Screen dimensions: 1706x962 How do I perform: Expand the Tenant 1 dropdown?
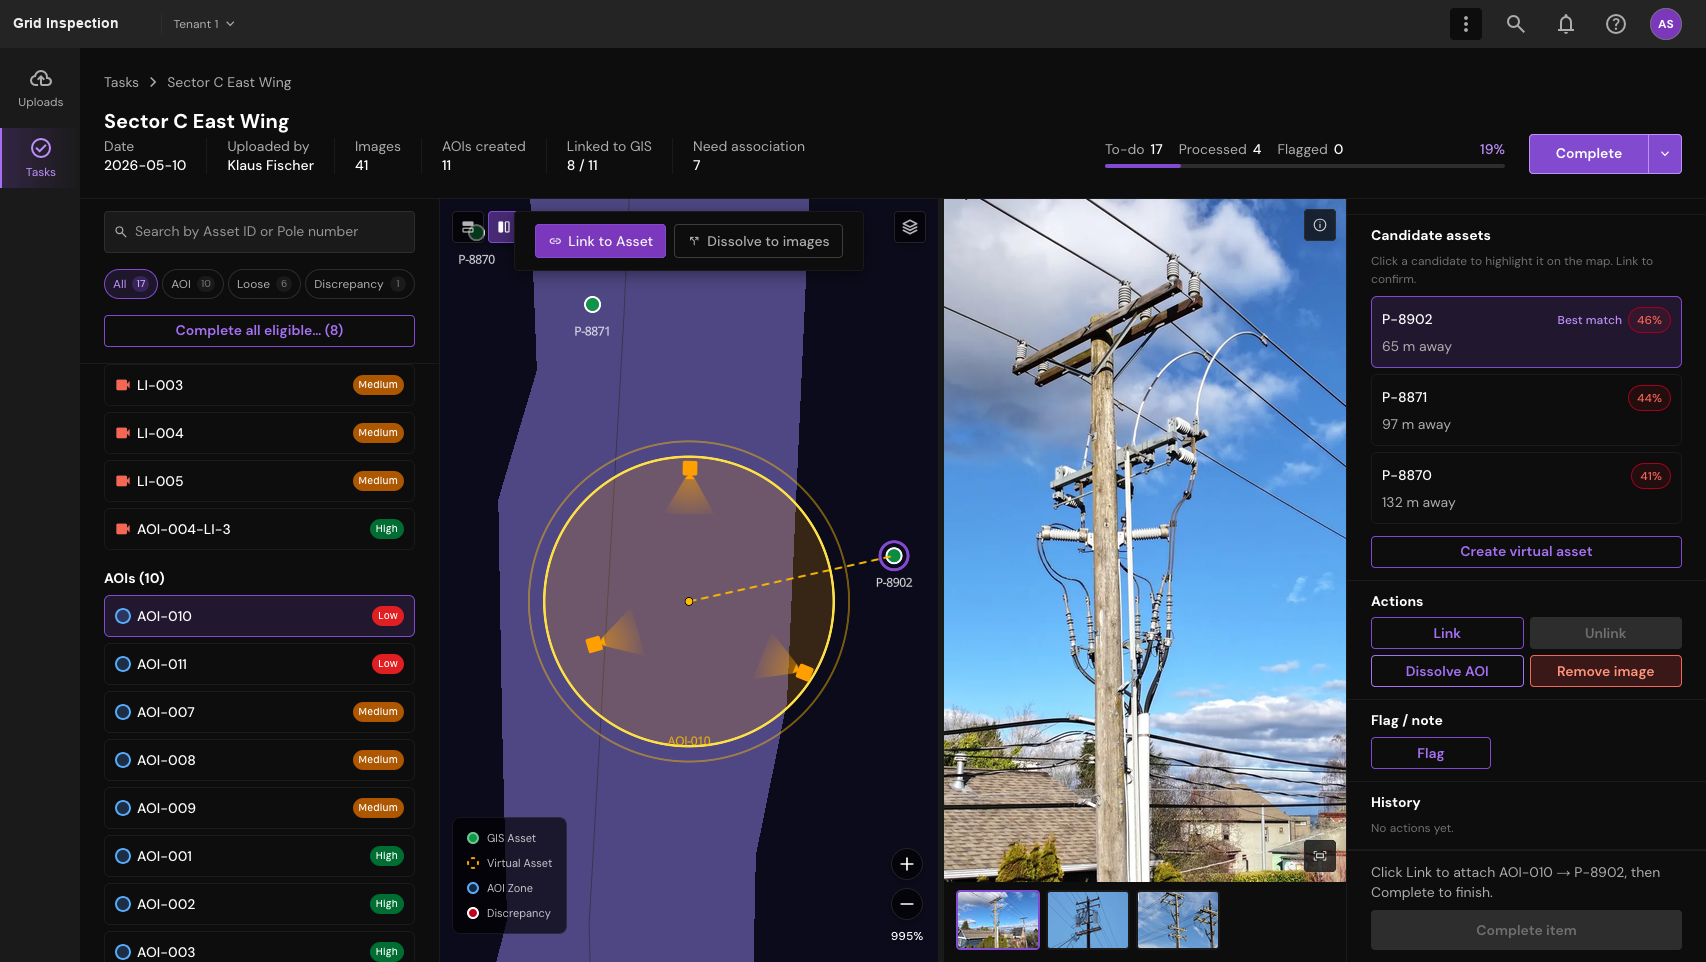[204, 24]
